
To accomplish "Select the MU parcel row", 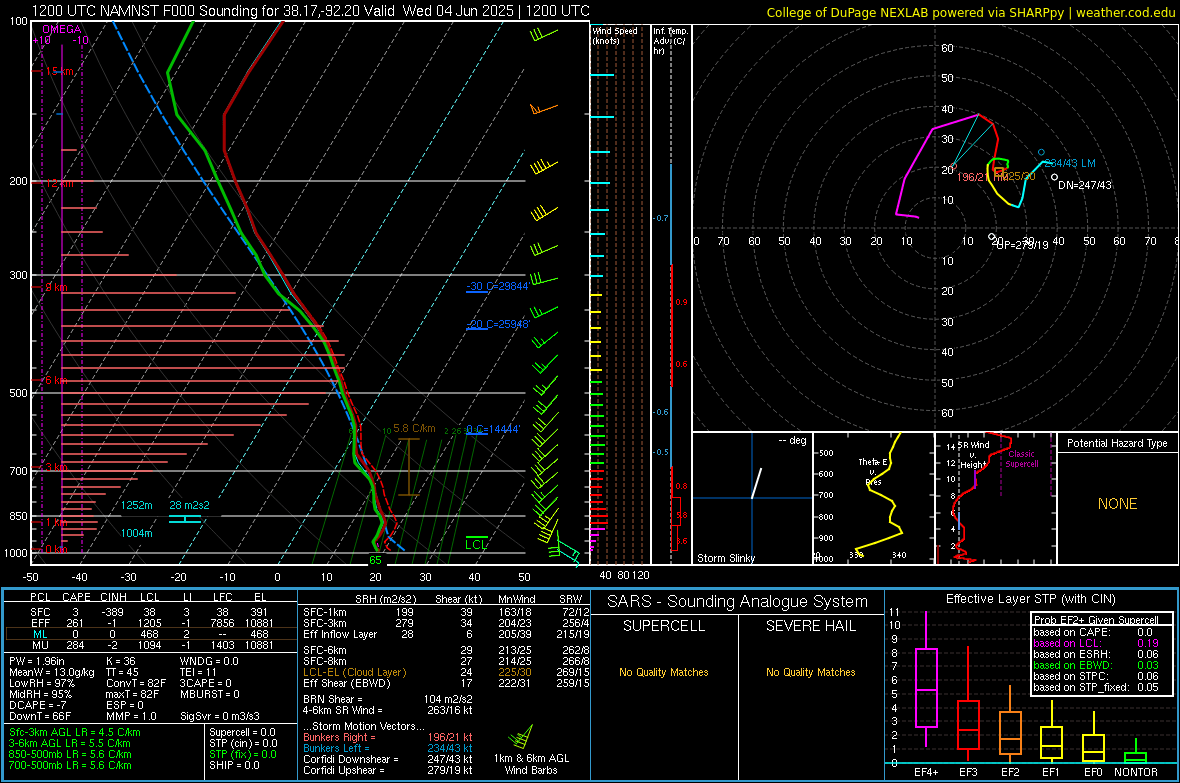I will tap(151, 645).
